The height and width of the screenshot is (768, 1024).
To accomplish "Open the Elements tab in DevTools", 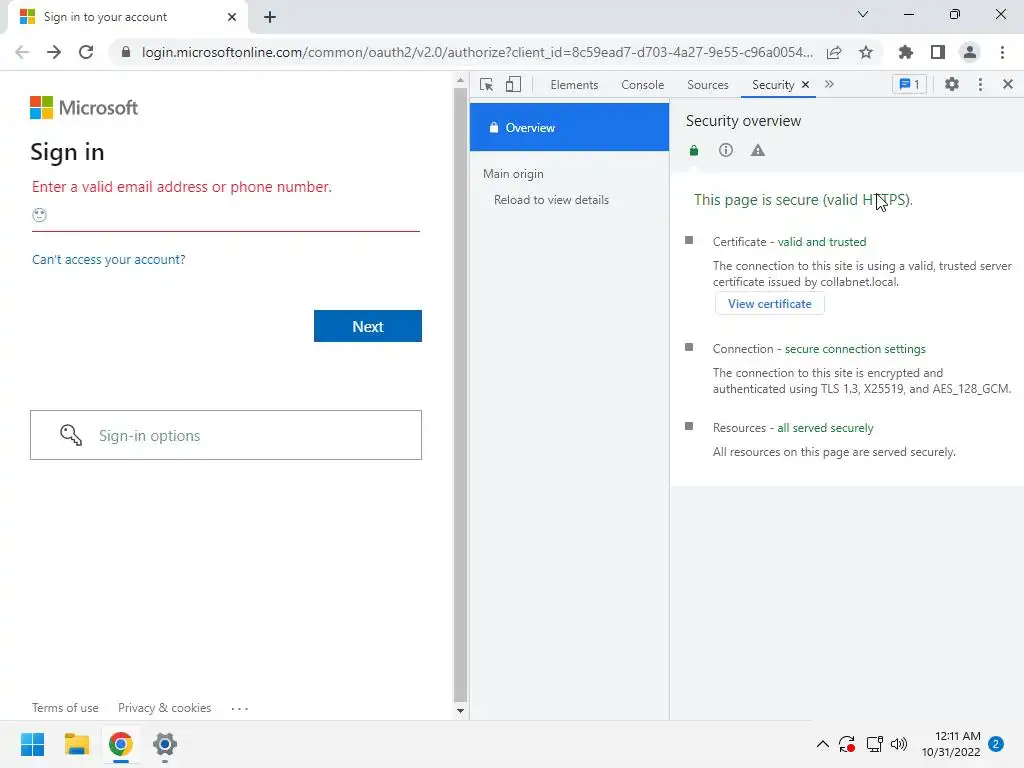I will coord(574,85).
